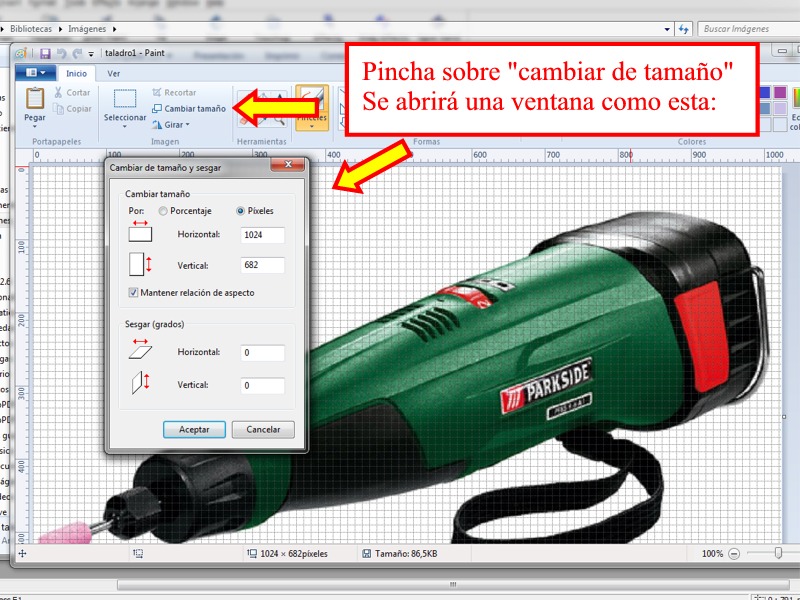Click the resize Horizontal field showing 1024
This screenshot has height=600, width=800.
click(262, 235)
